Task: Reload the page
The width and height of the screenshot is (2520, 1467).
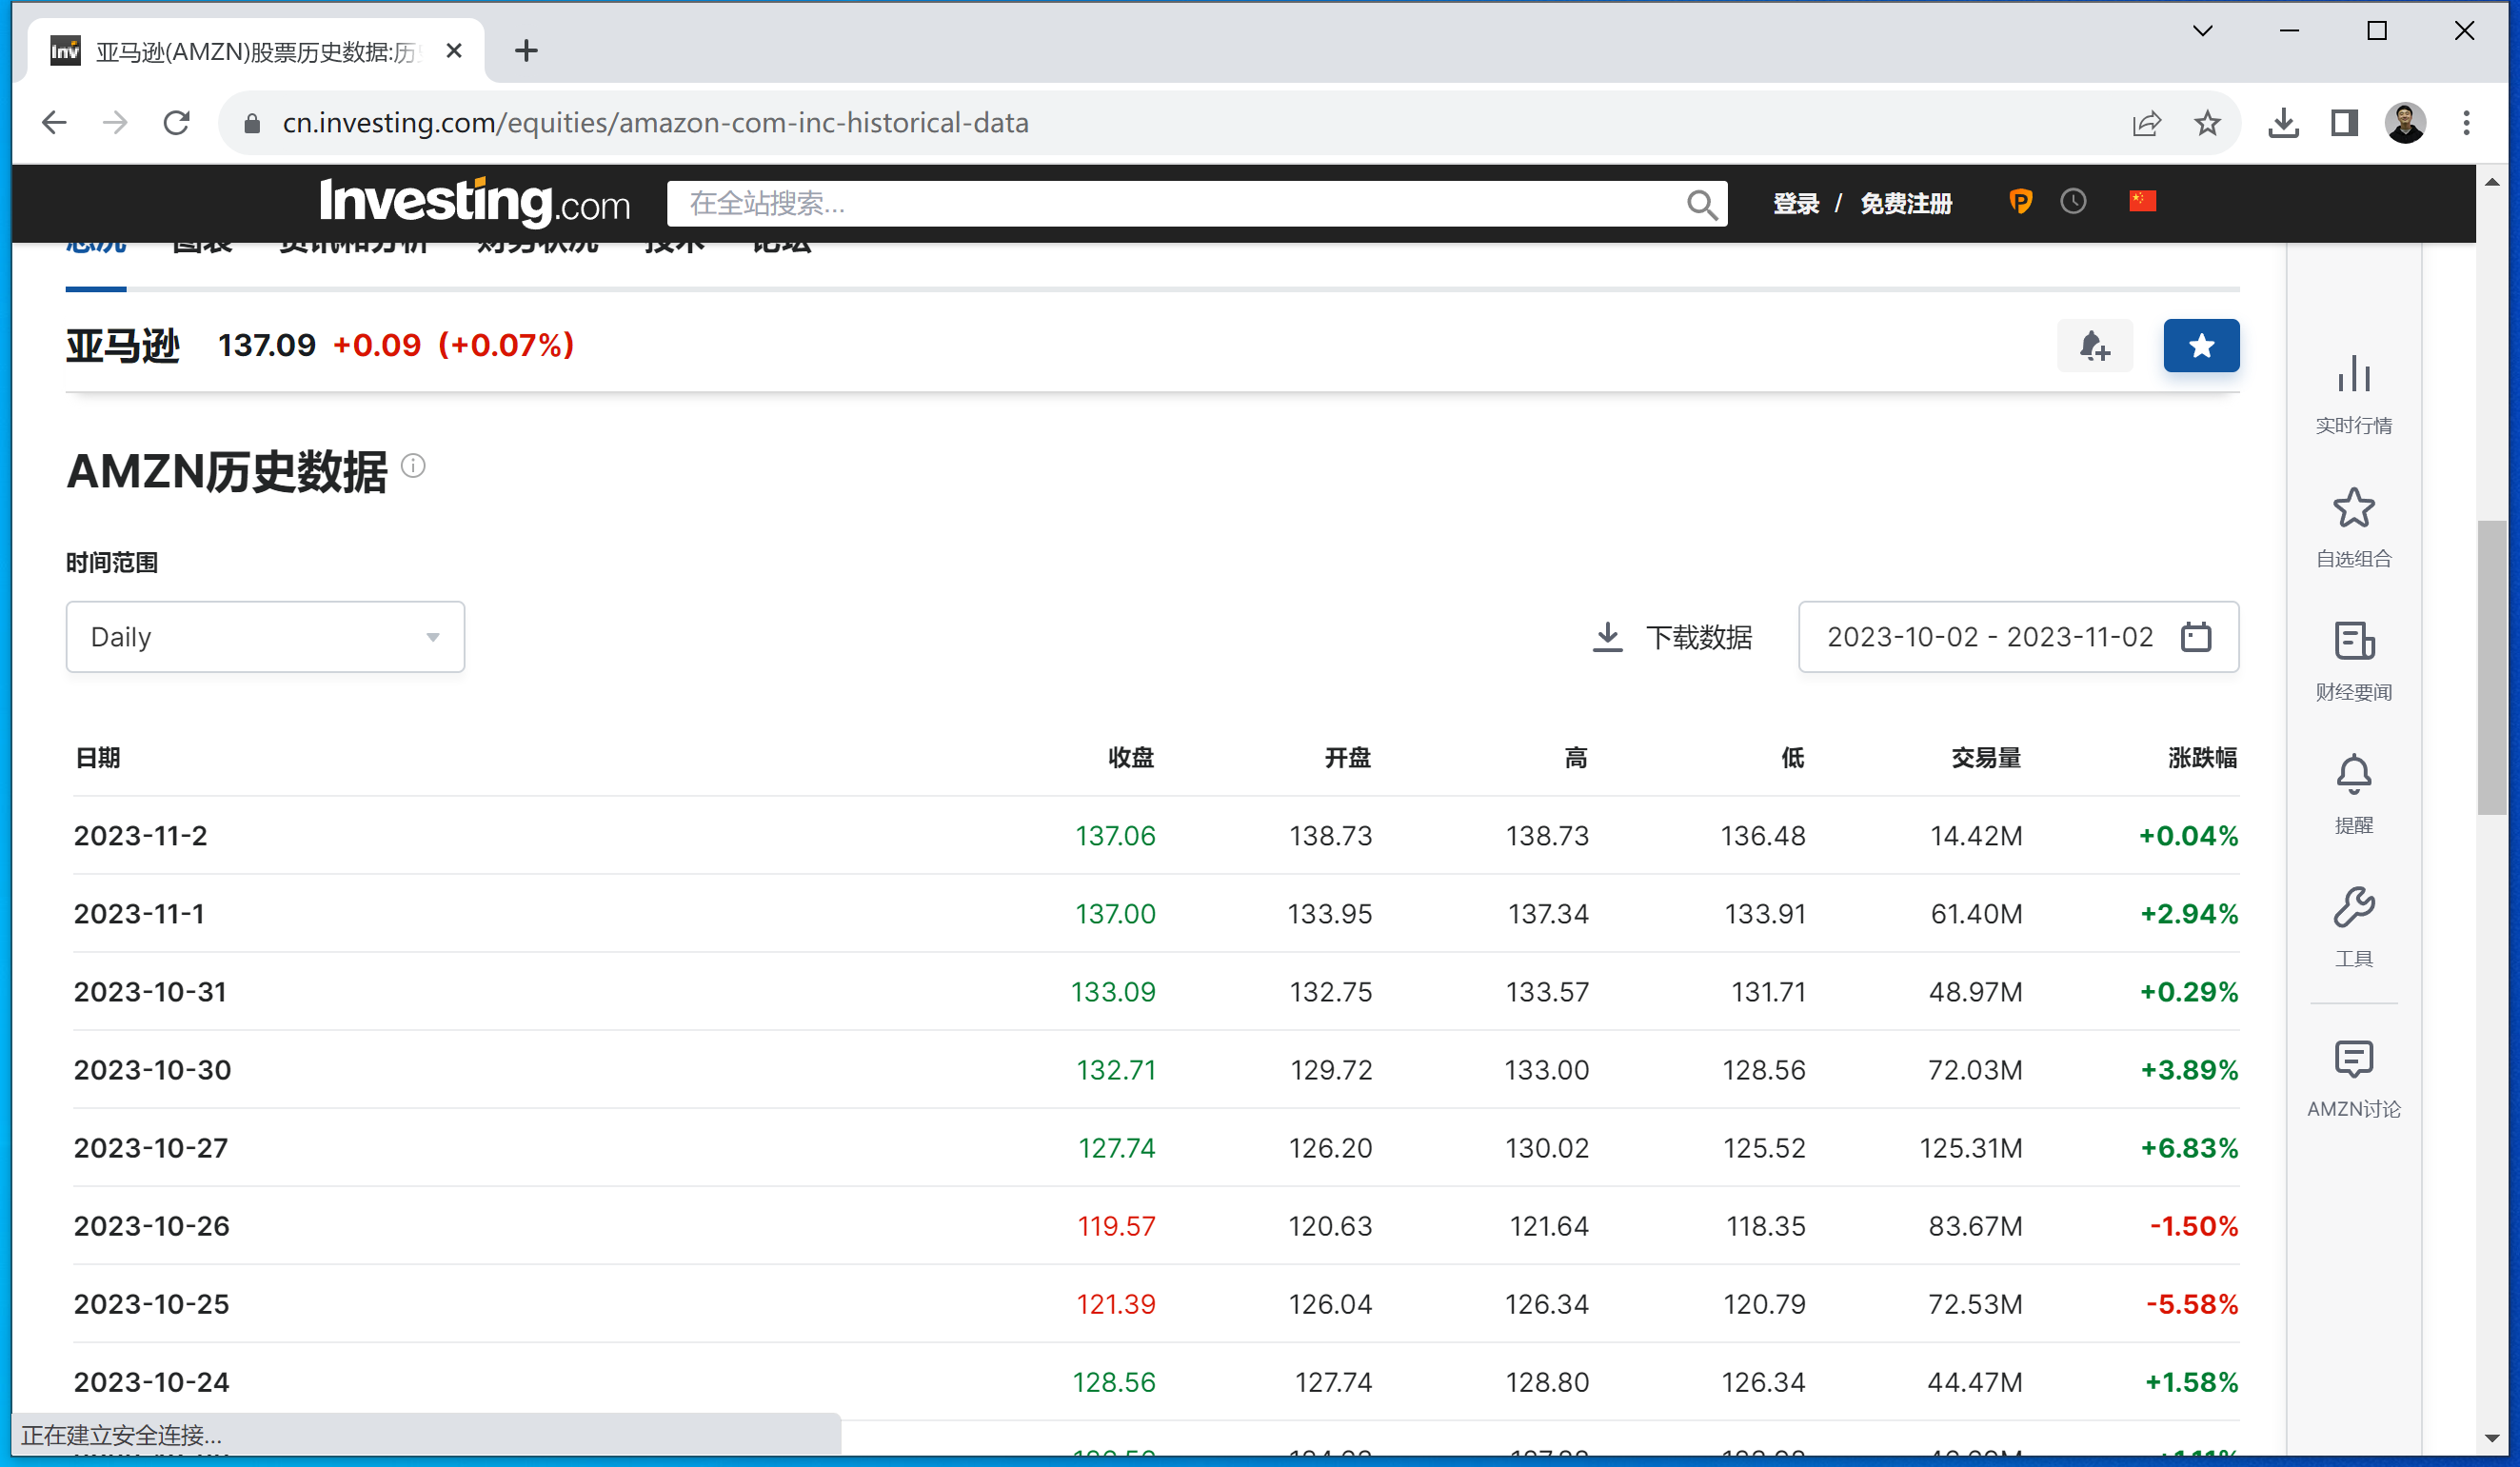Action: click(x=177, y=123)
